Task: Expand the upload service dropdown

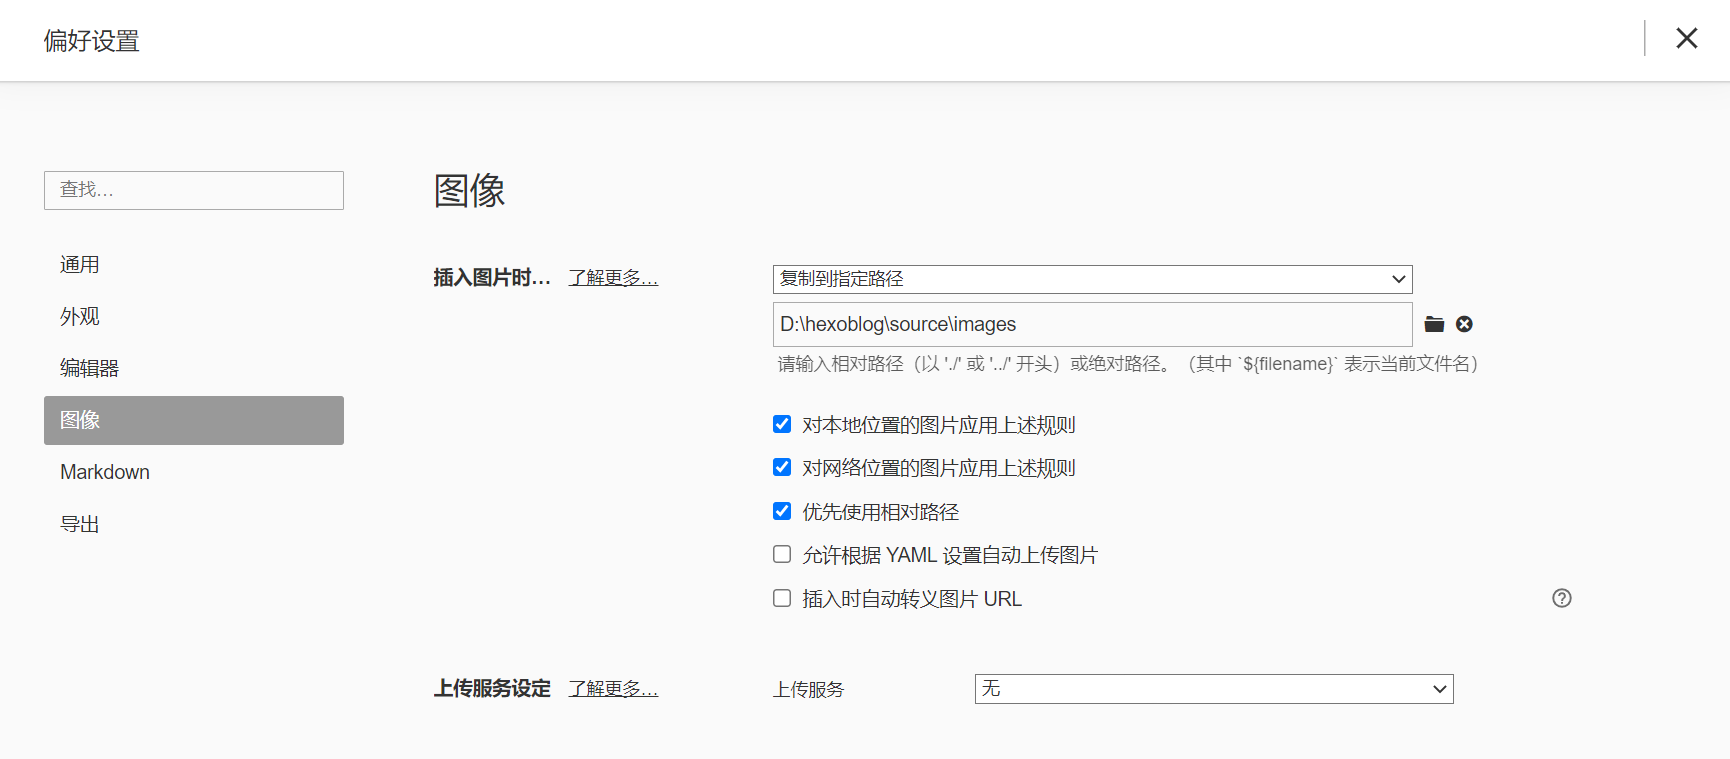Action: (1213, 689)
